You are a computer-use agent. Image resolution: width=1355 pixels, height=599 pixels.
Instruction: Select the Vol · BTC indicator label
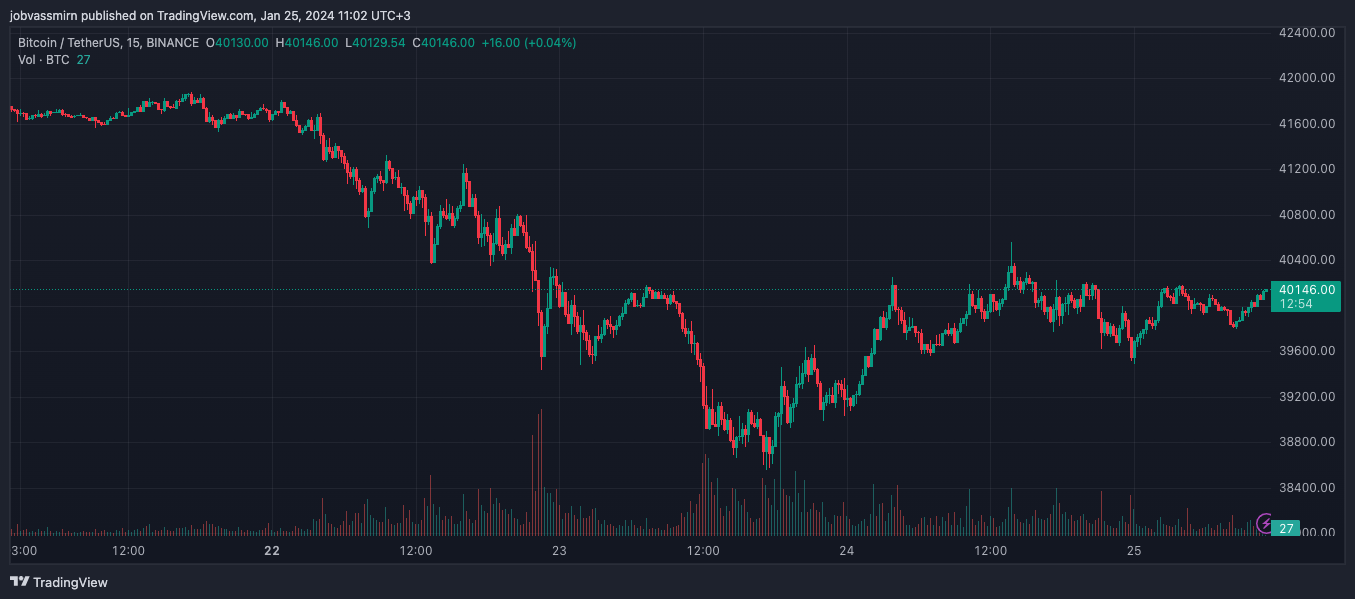[x=43, y=60]
